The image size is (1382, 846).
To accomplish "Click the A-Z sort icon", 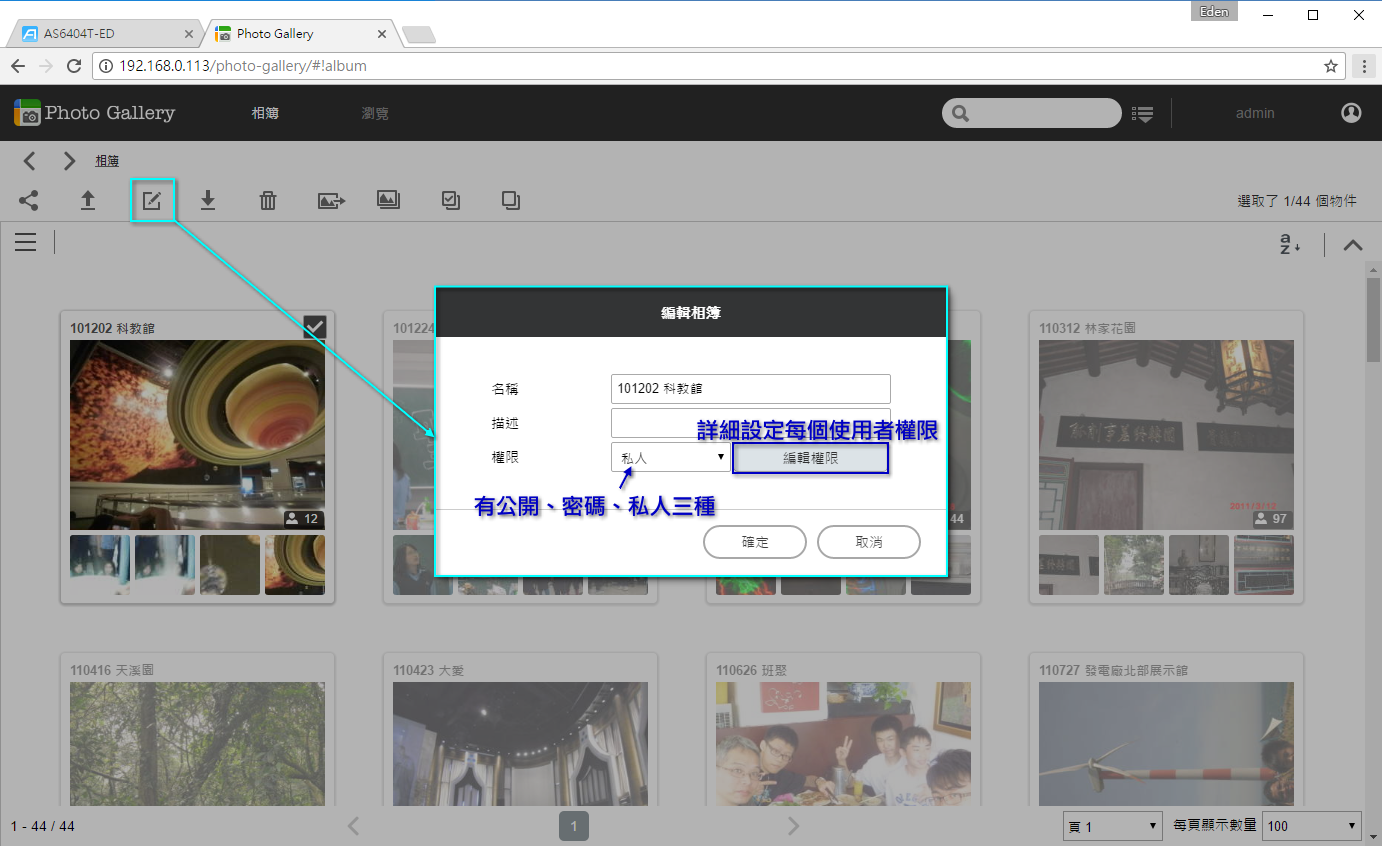I will click(x=1290, y=243).
